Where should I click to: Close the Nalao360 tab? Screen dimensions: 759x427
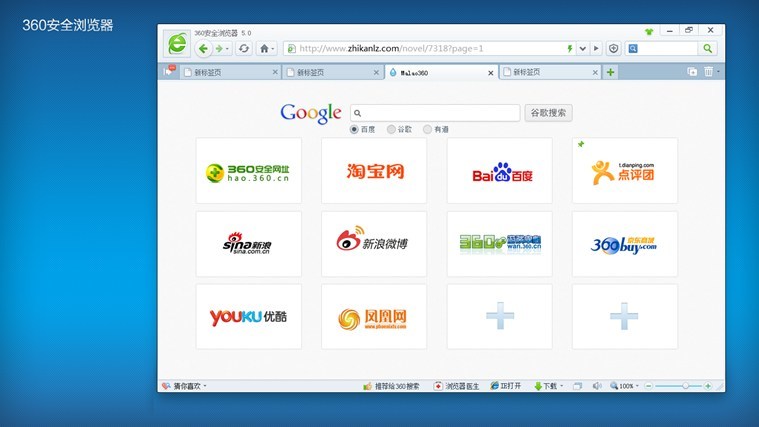click(490, 73)
